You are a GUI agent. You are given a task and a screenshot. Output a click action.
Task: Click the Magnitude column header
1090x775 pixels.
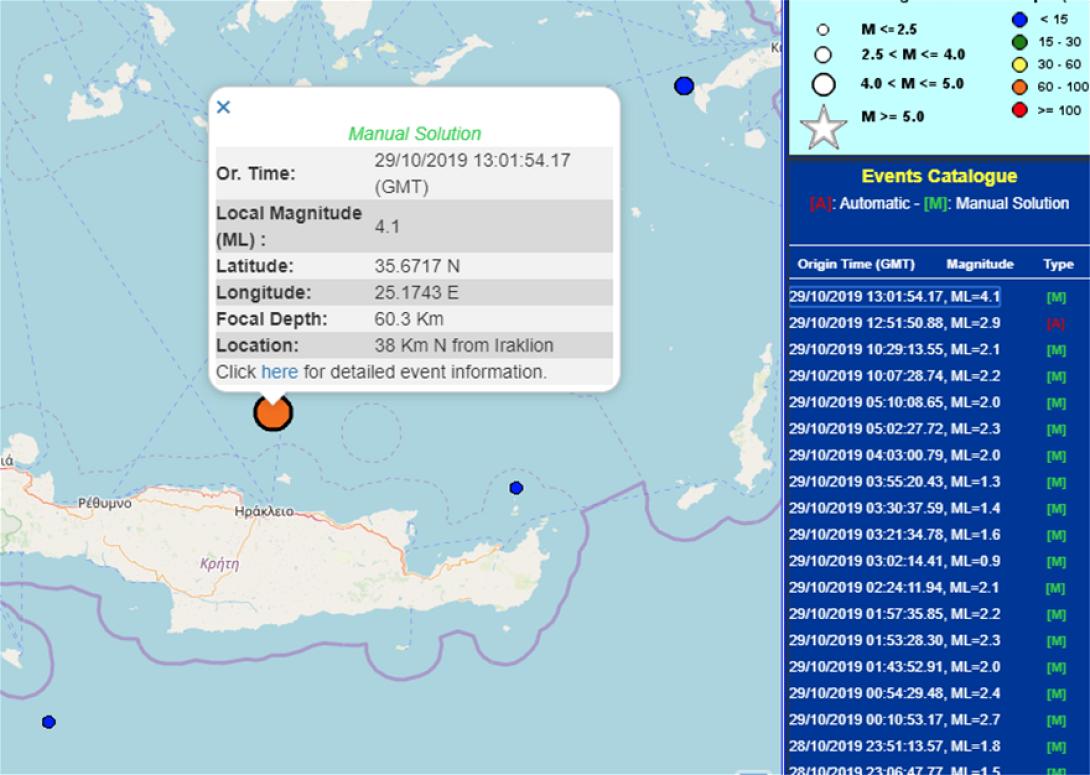coord(979,265)
